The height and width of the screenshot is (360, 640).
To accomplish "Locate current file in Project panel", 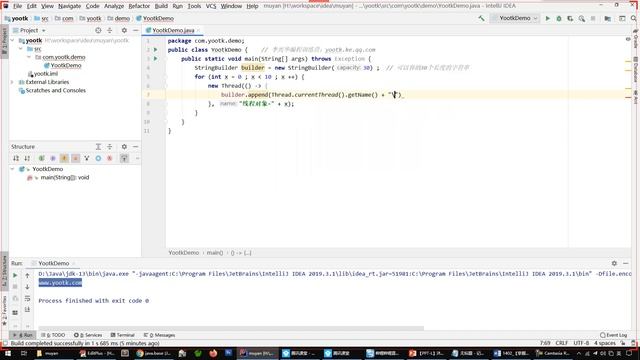I will click(x=98, y=30).
